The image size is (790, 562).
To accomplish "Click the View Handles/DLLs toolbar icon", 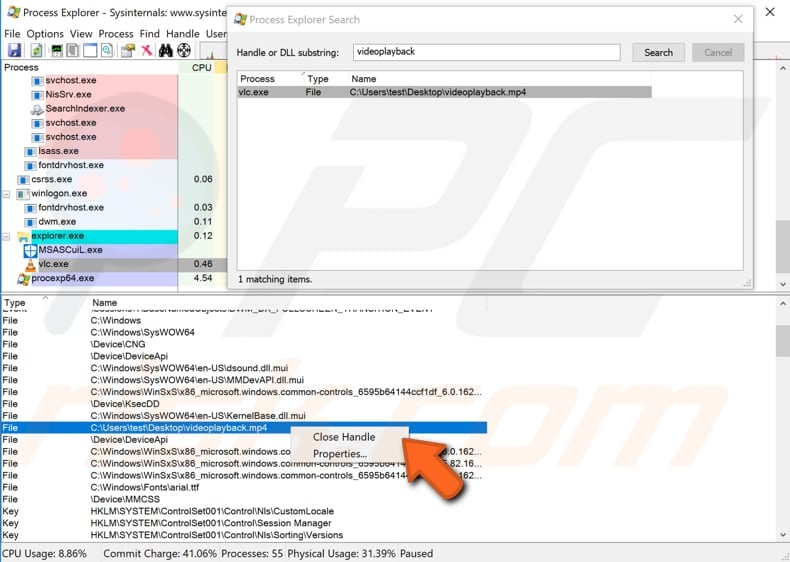I will click(x=107, y=50).
